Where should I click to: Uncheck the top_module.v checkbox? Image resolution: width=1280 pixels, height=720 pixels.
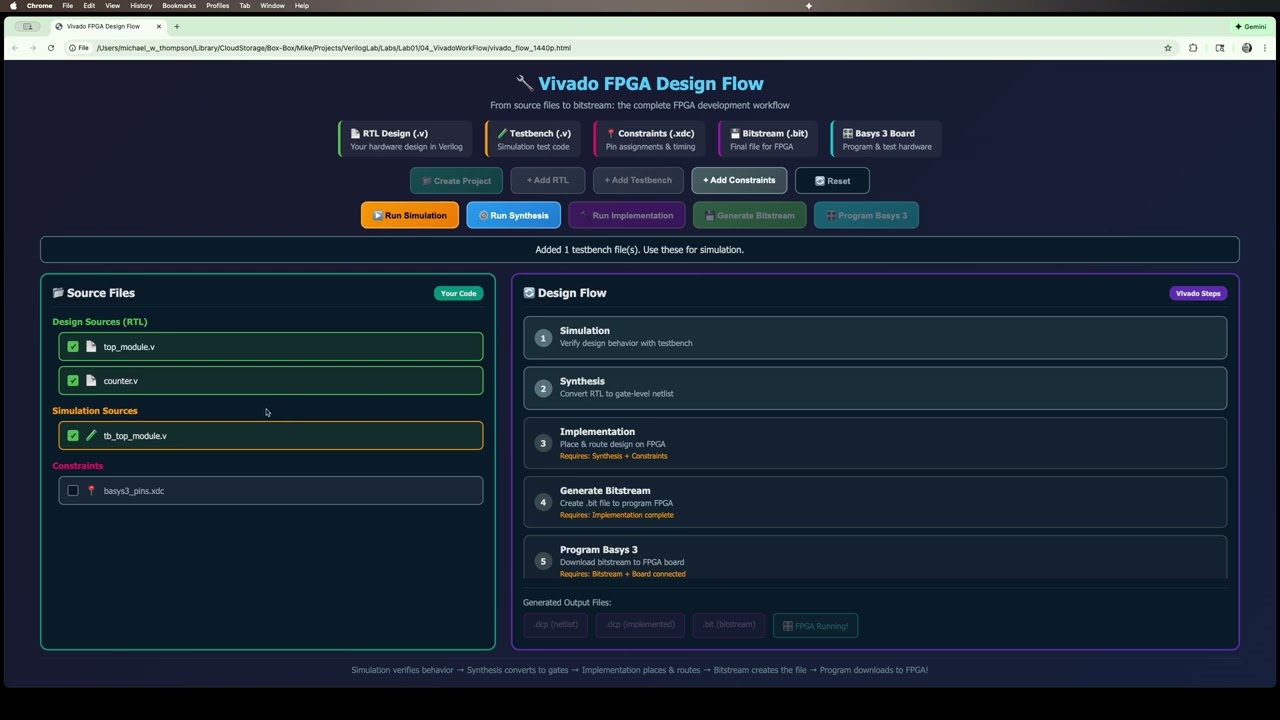tap(73, 347)
